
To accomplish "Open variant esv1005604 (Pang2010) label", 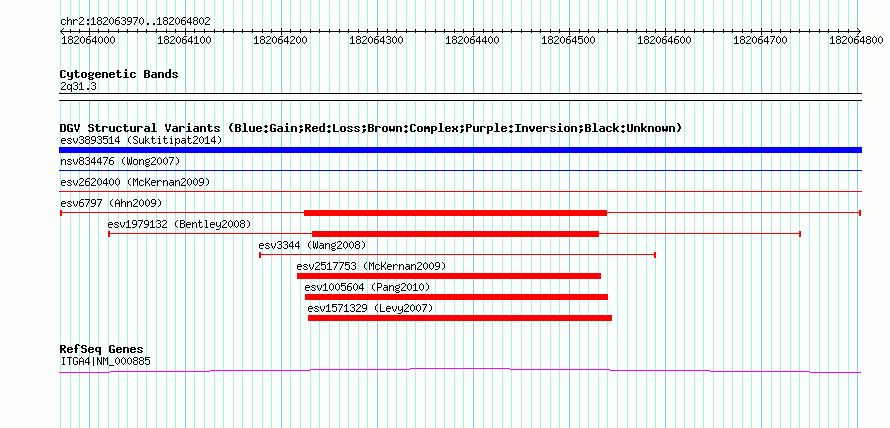I will point(367,287).
